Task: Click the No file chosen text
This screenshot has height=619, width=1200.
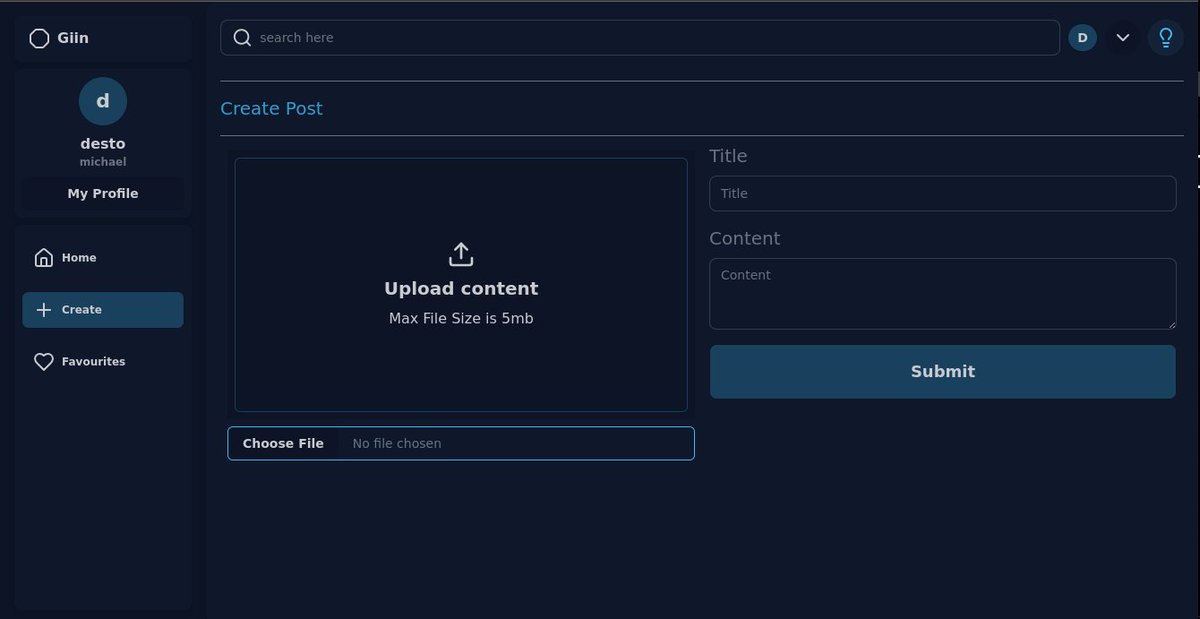Action: click(x=397, y=444)
